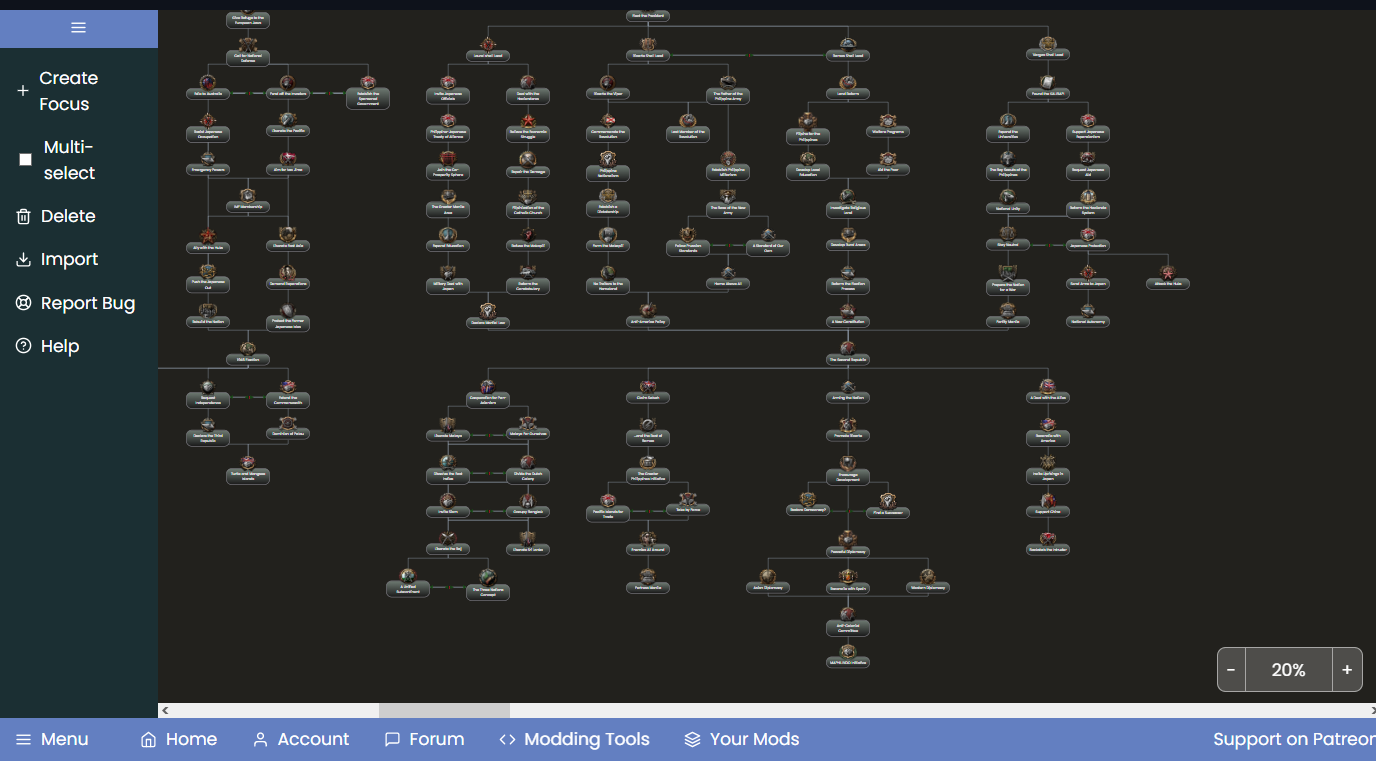Click the Delete trash icon in sidebar
This screenshot has width=1376, height=761.
pos(24,217)
